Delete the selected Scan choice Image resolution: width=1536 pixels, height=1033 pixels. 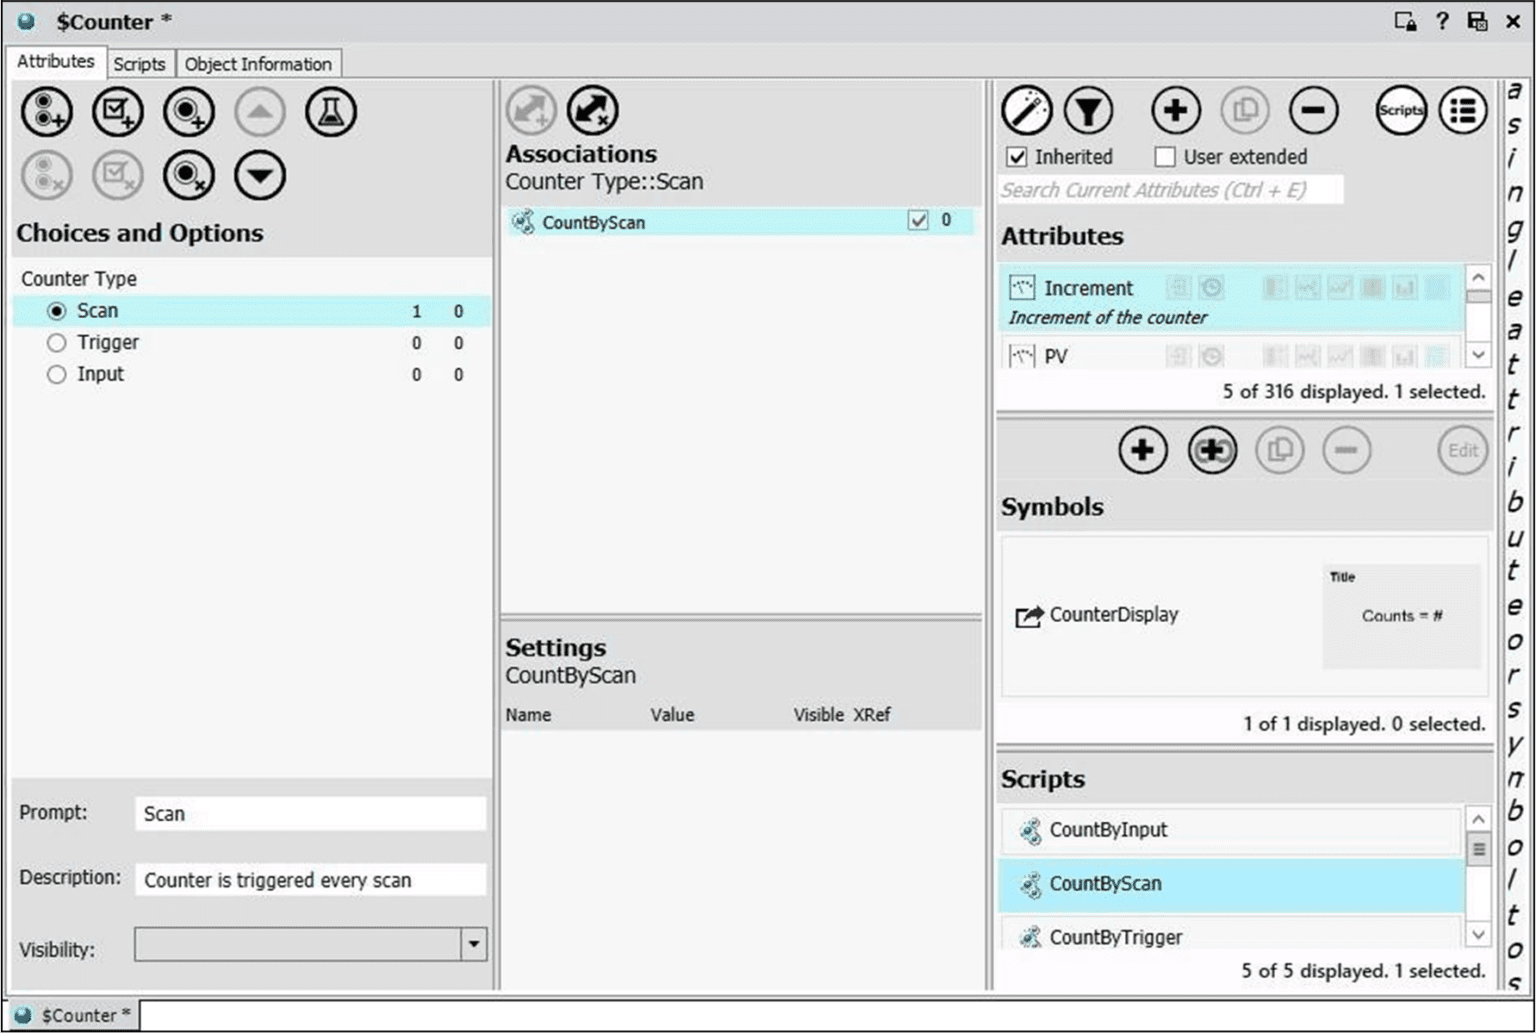coord(189,175)
